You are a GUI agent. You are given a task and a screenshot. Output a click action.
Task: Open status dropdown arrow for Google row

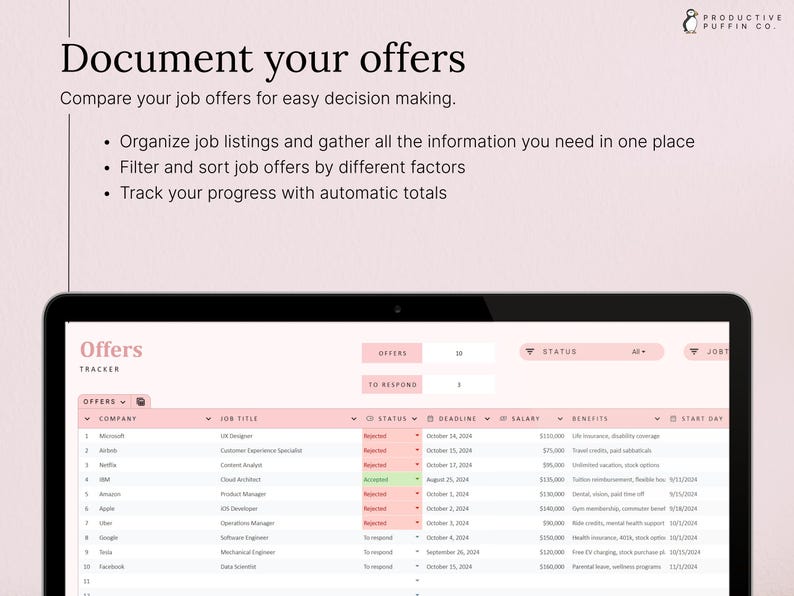[x=417, y=537]
